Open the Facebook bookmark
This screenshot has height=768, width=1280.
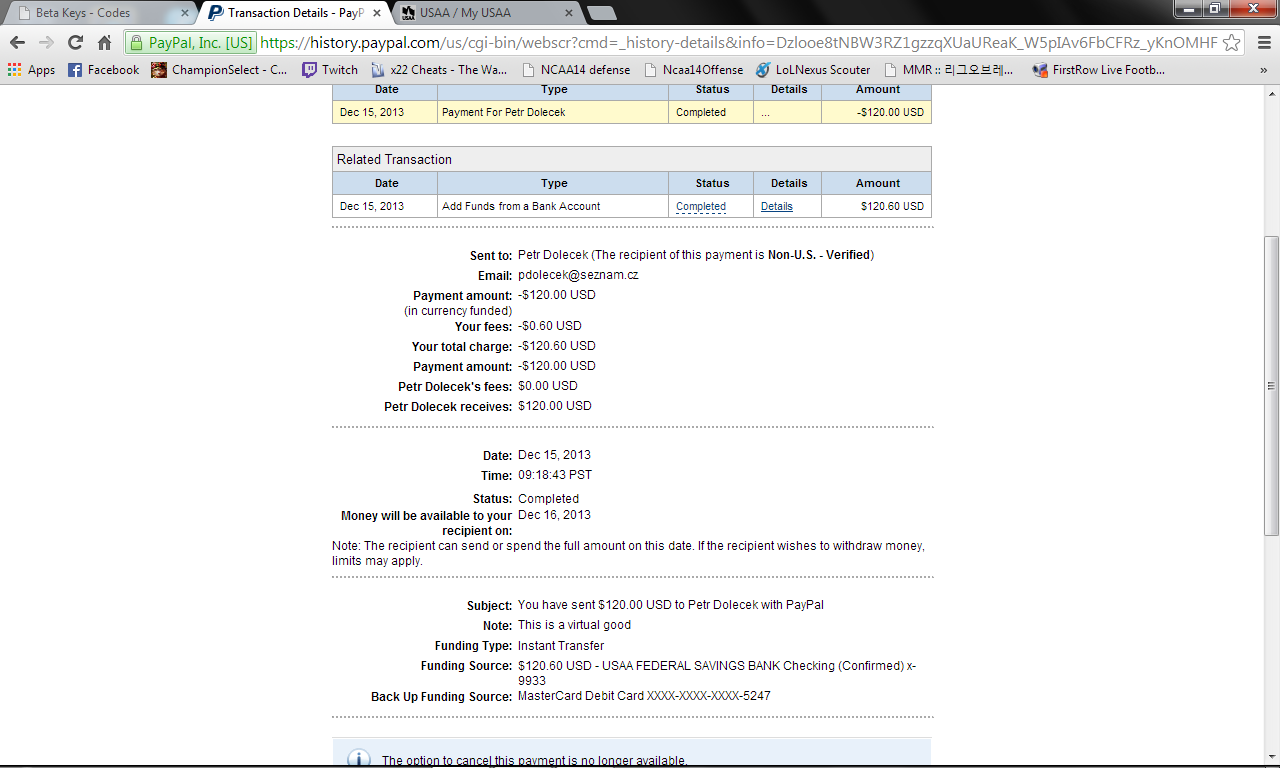[x=104, y=70]
